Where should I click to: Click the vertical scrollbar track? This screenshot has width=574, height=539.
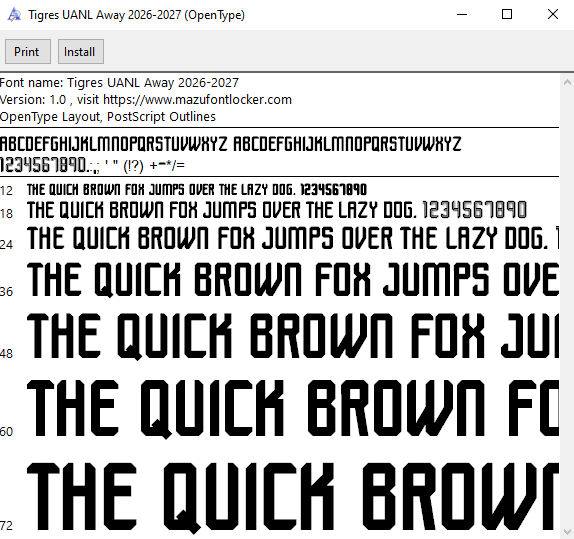tap(567, 307)
